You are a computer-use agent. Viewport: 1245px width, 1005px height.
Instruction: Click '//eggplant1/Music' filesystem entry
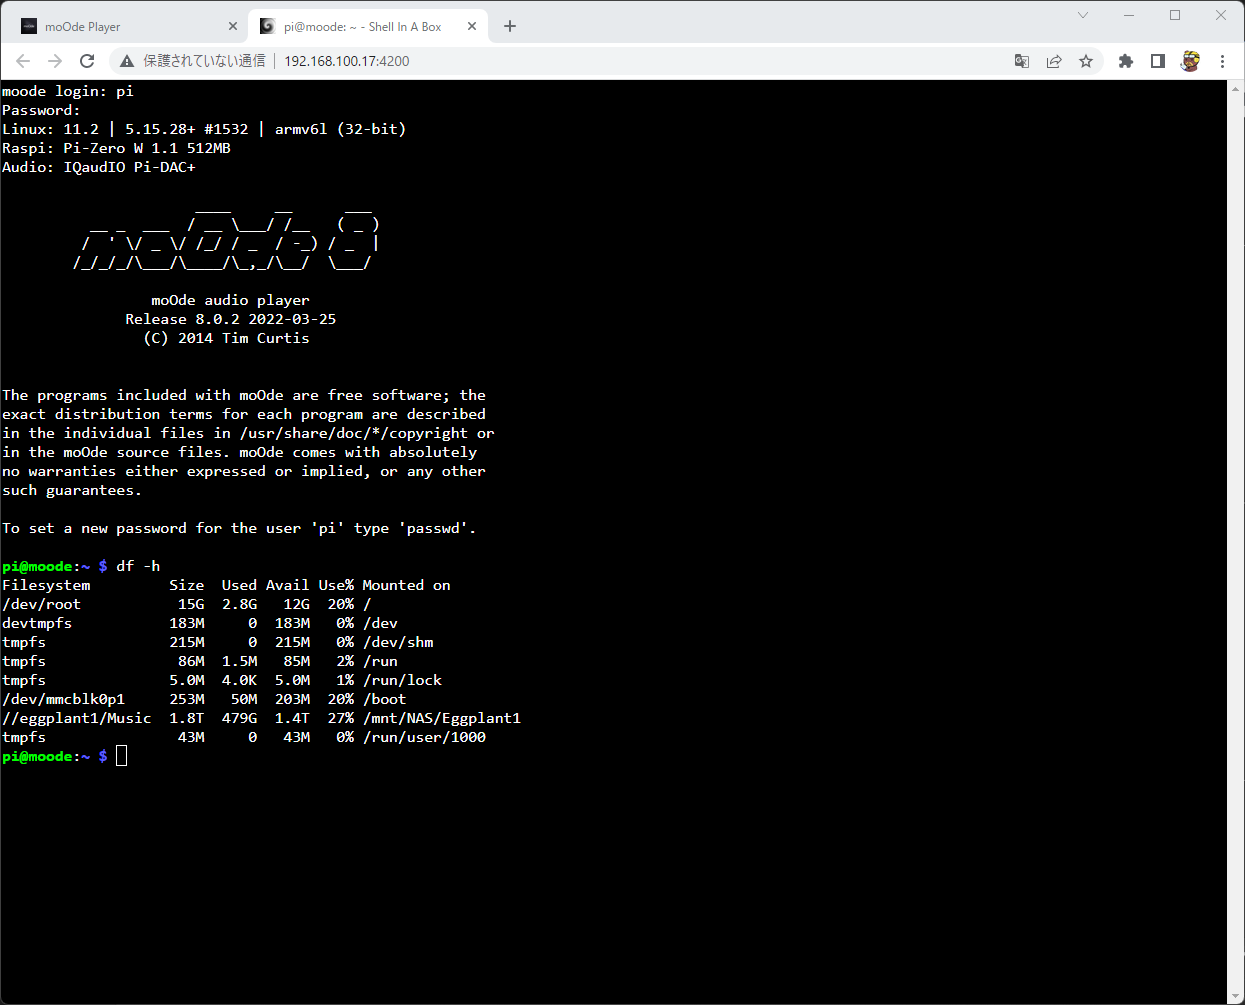point(77,718)
